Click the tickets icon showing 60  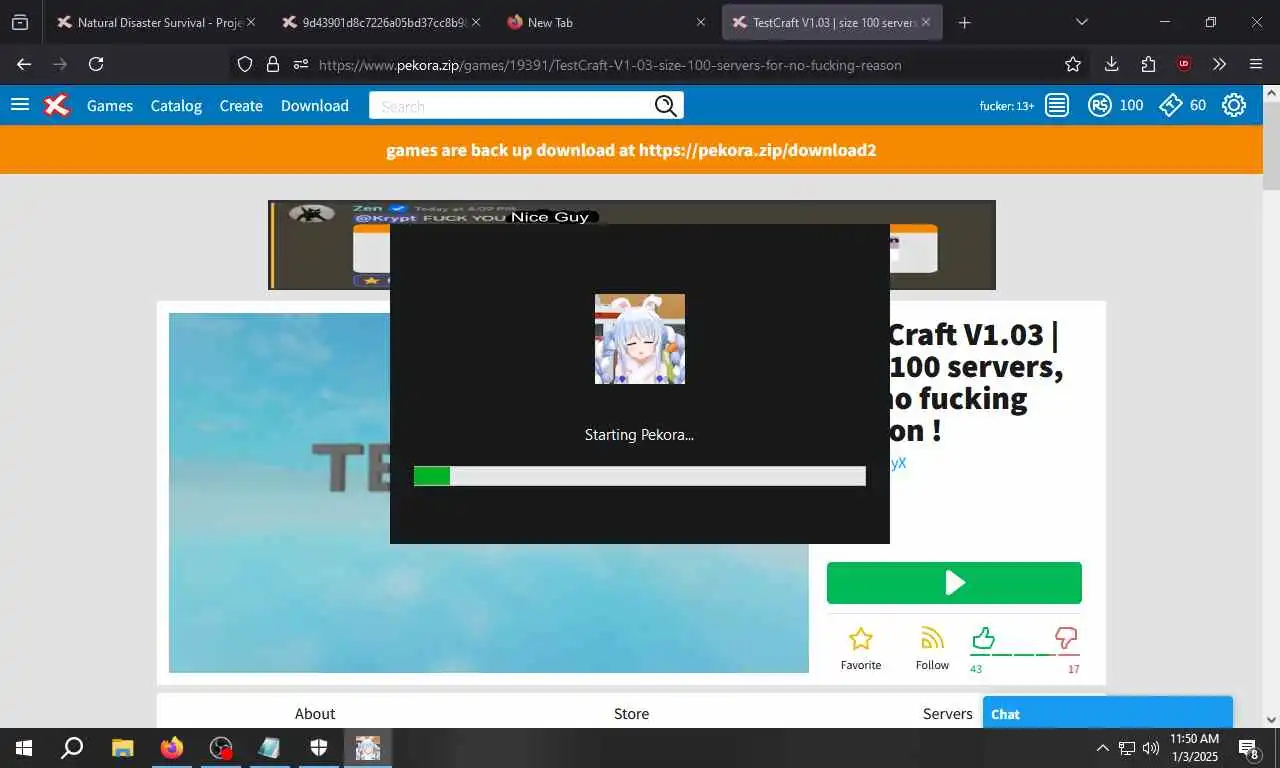1171,105
